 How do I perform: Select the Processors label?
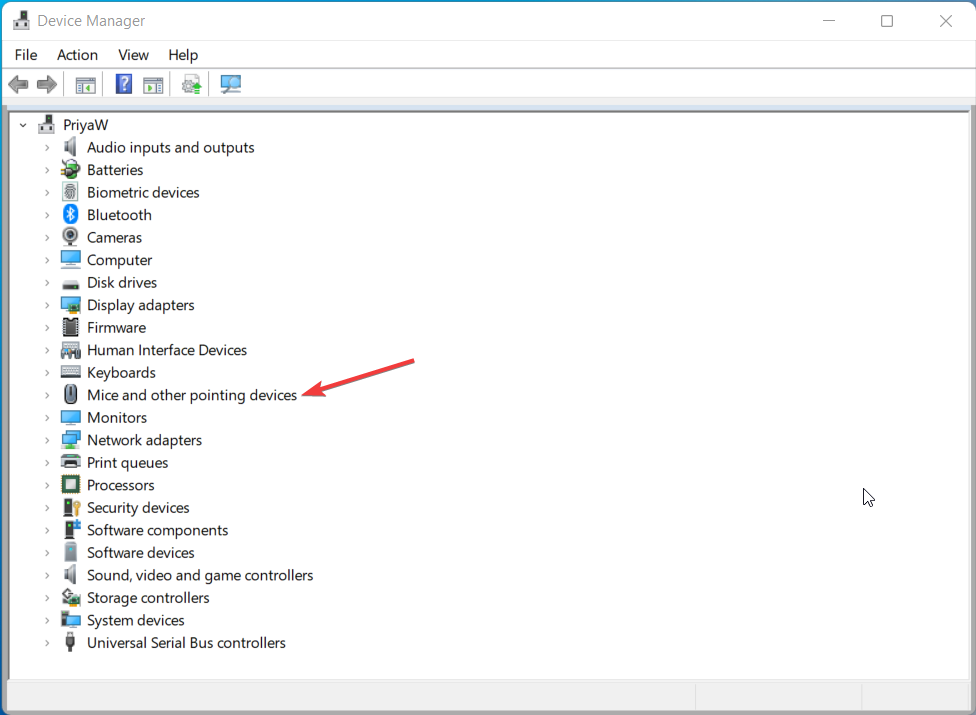[121, 485]
